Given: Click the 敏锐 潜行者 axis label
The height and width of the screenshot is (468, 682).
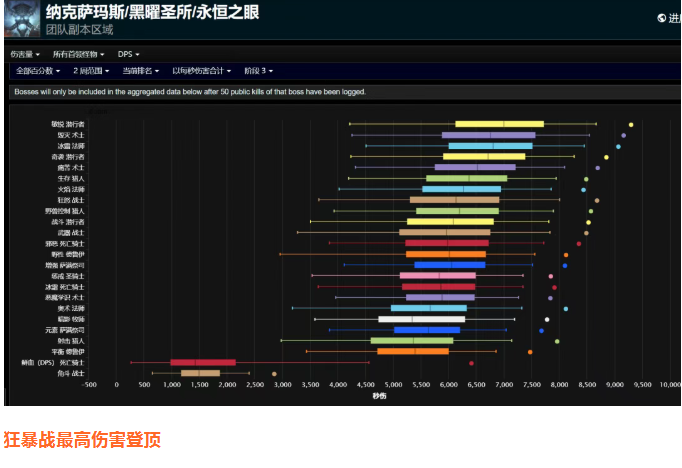Looking at the screenshot, I should point(68,124).
